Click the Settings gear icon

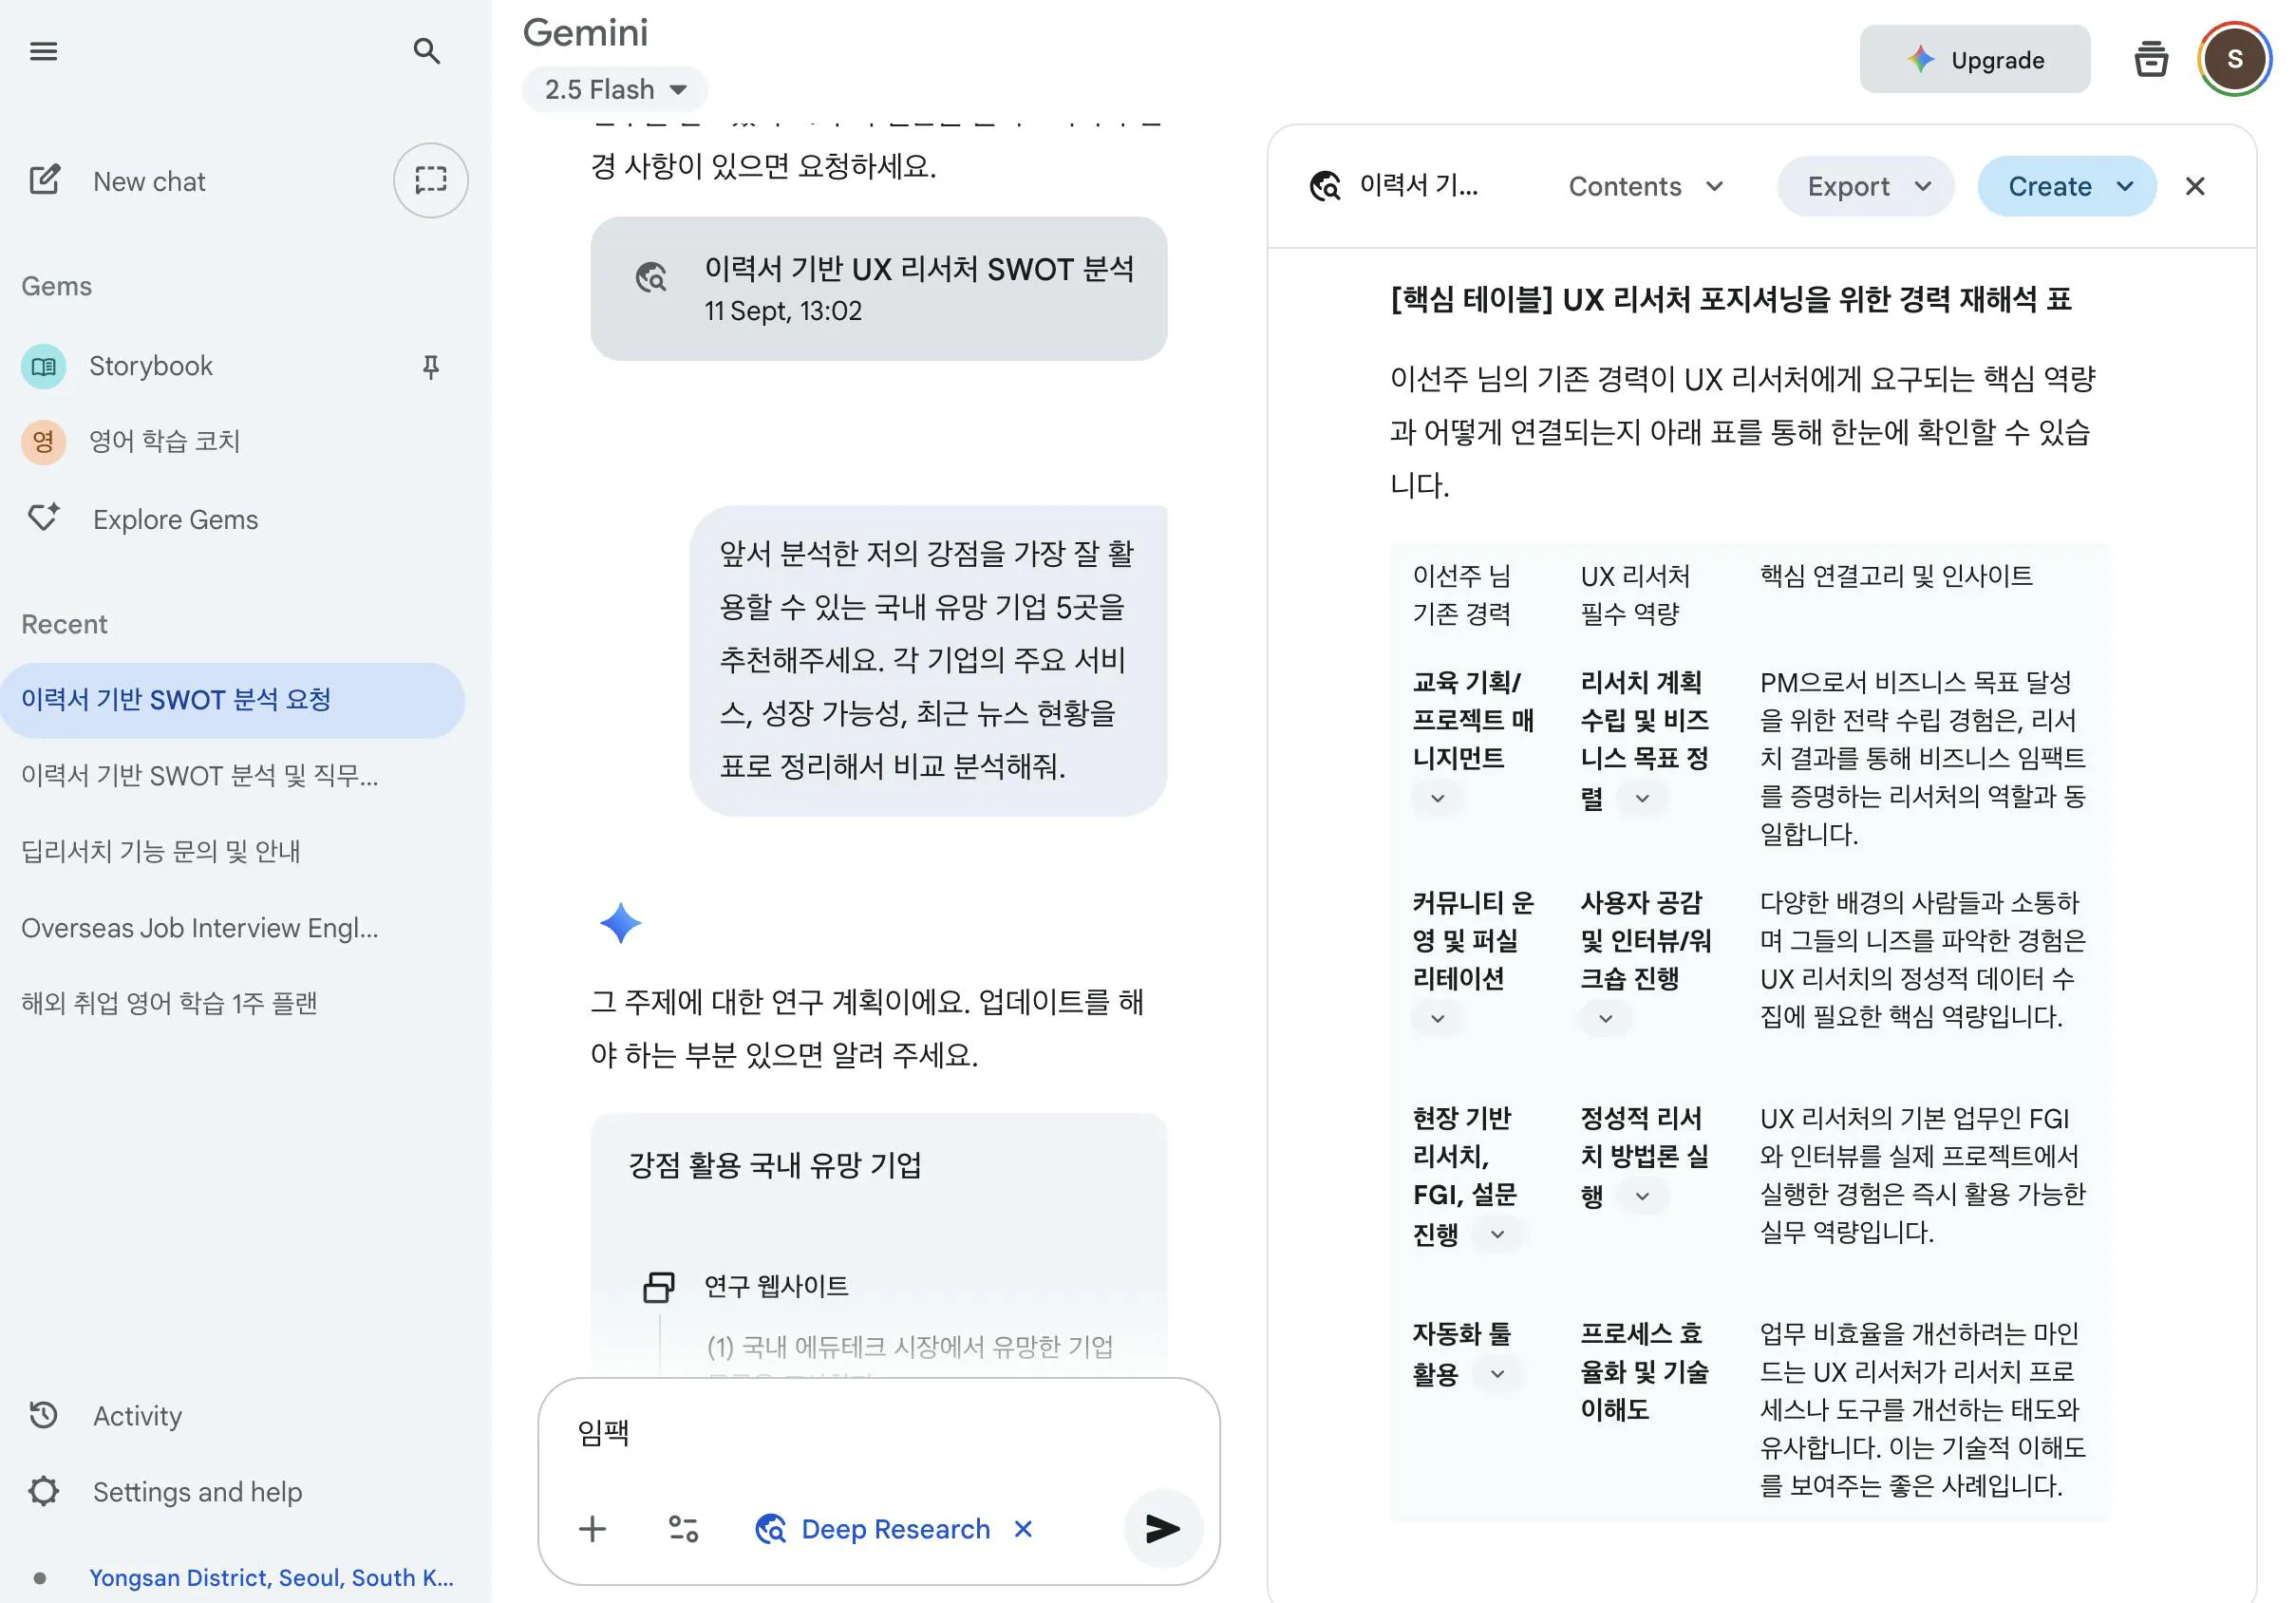pos(43,1491)
